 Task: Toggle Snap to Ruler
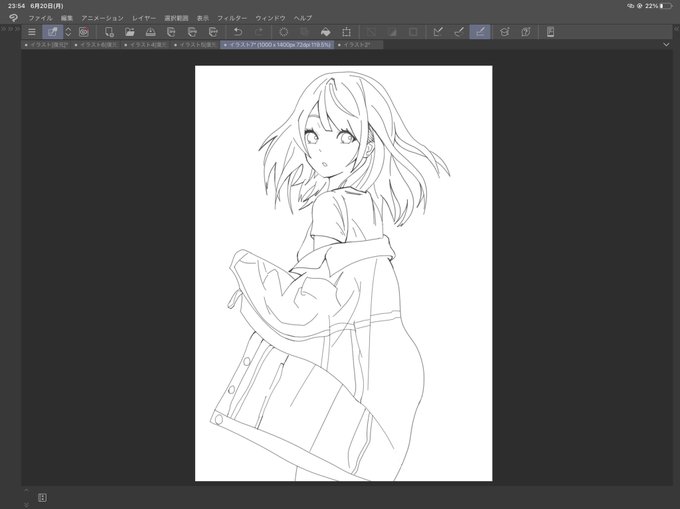click(x=438, y=32)
